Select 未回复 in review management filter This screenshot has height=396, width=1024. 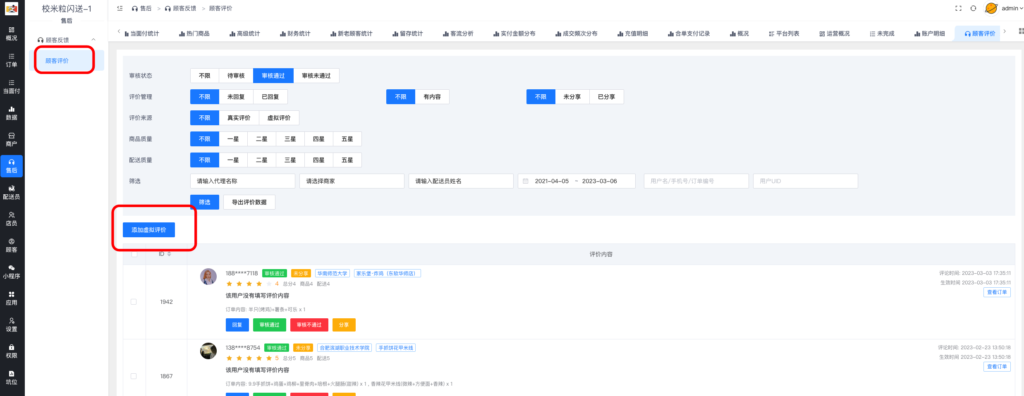click(236, 97)
